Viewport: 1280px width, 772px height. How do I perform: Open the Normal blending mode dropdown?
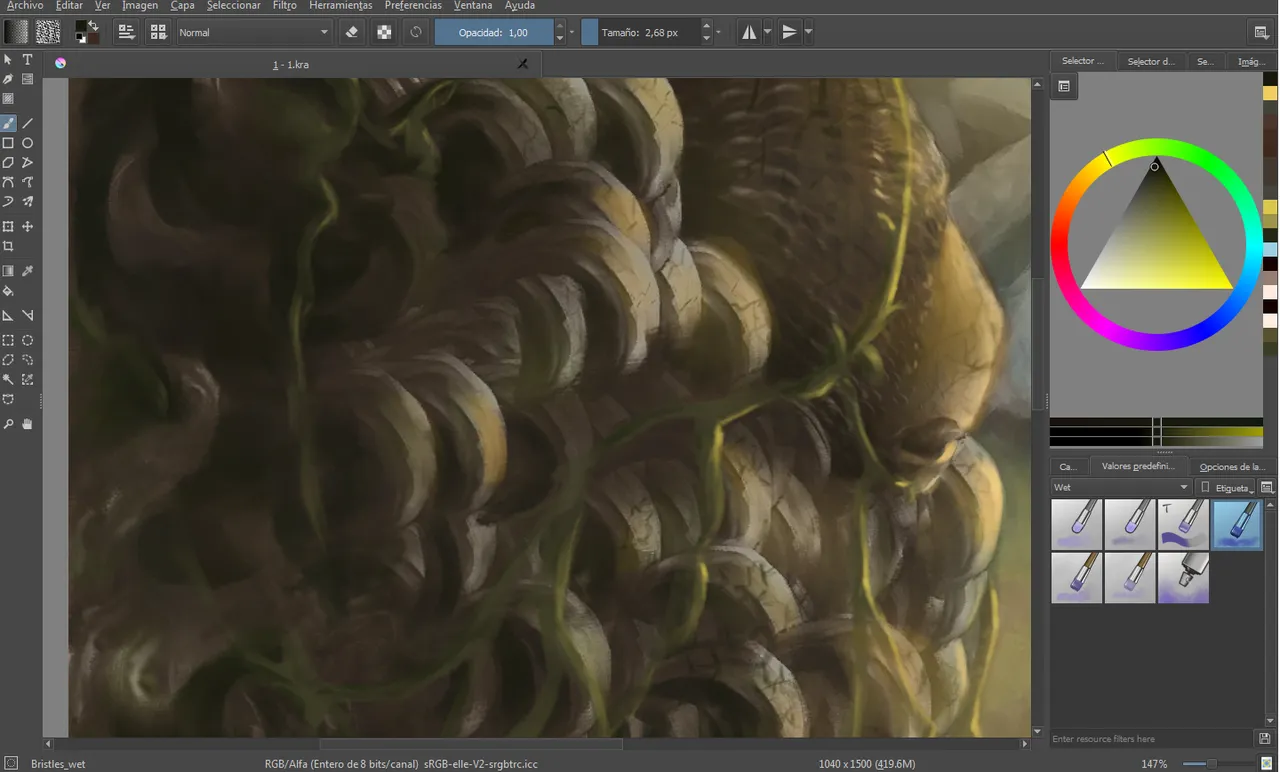point(254,32)
